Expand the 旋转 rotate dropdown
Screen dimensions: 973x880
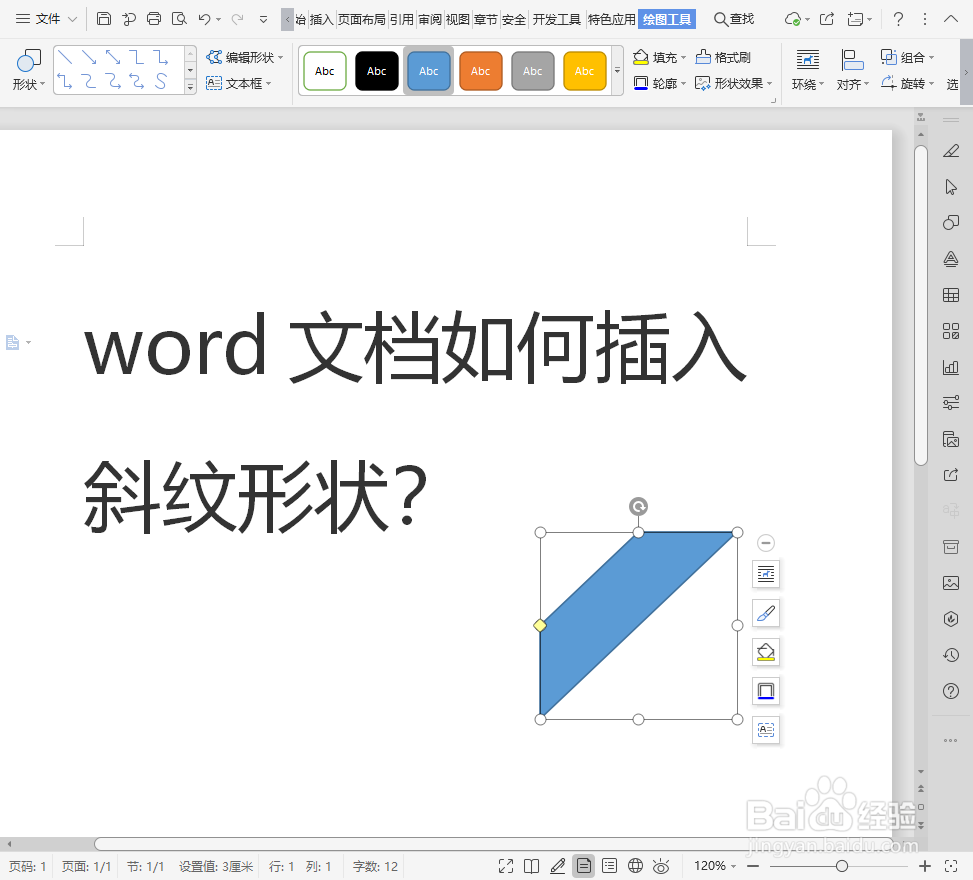(931, 83)
